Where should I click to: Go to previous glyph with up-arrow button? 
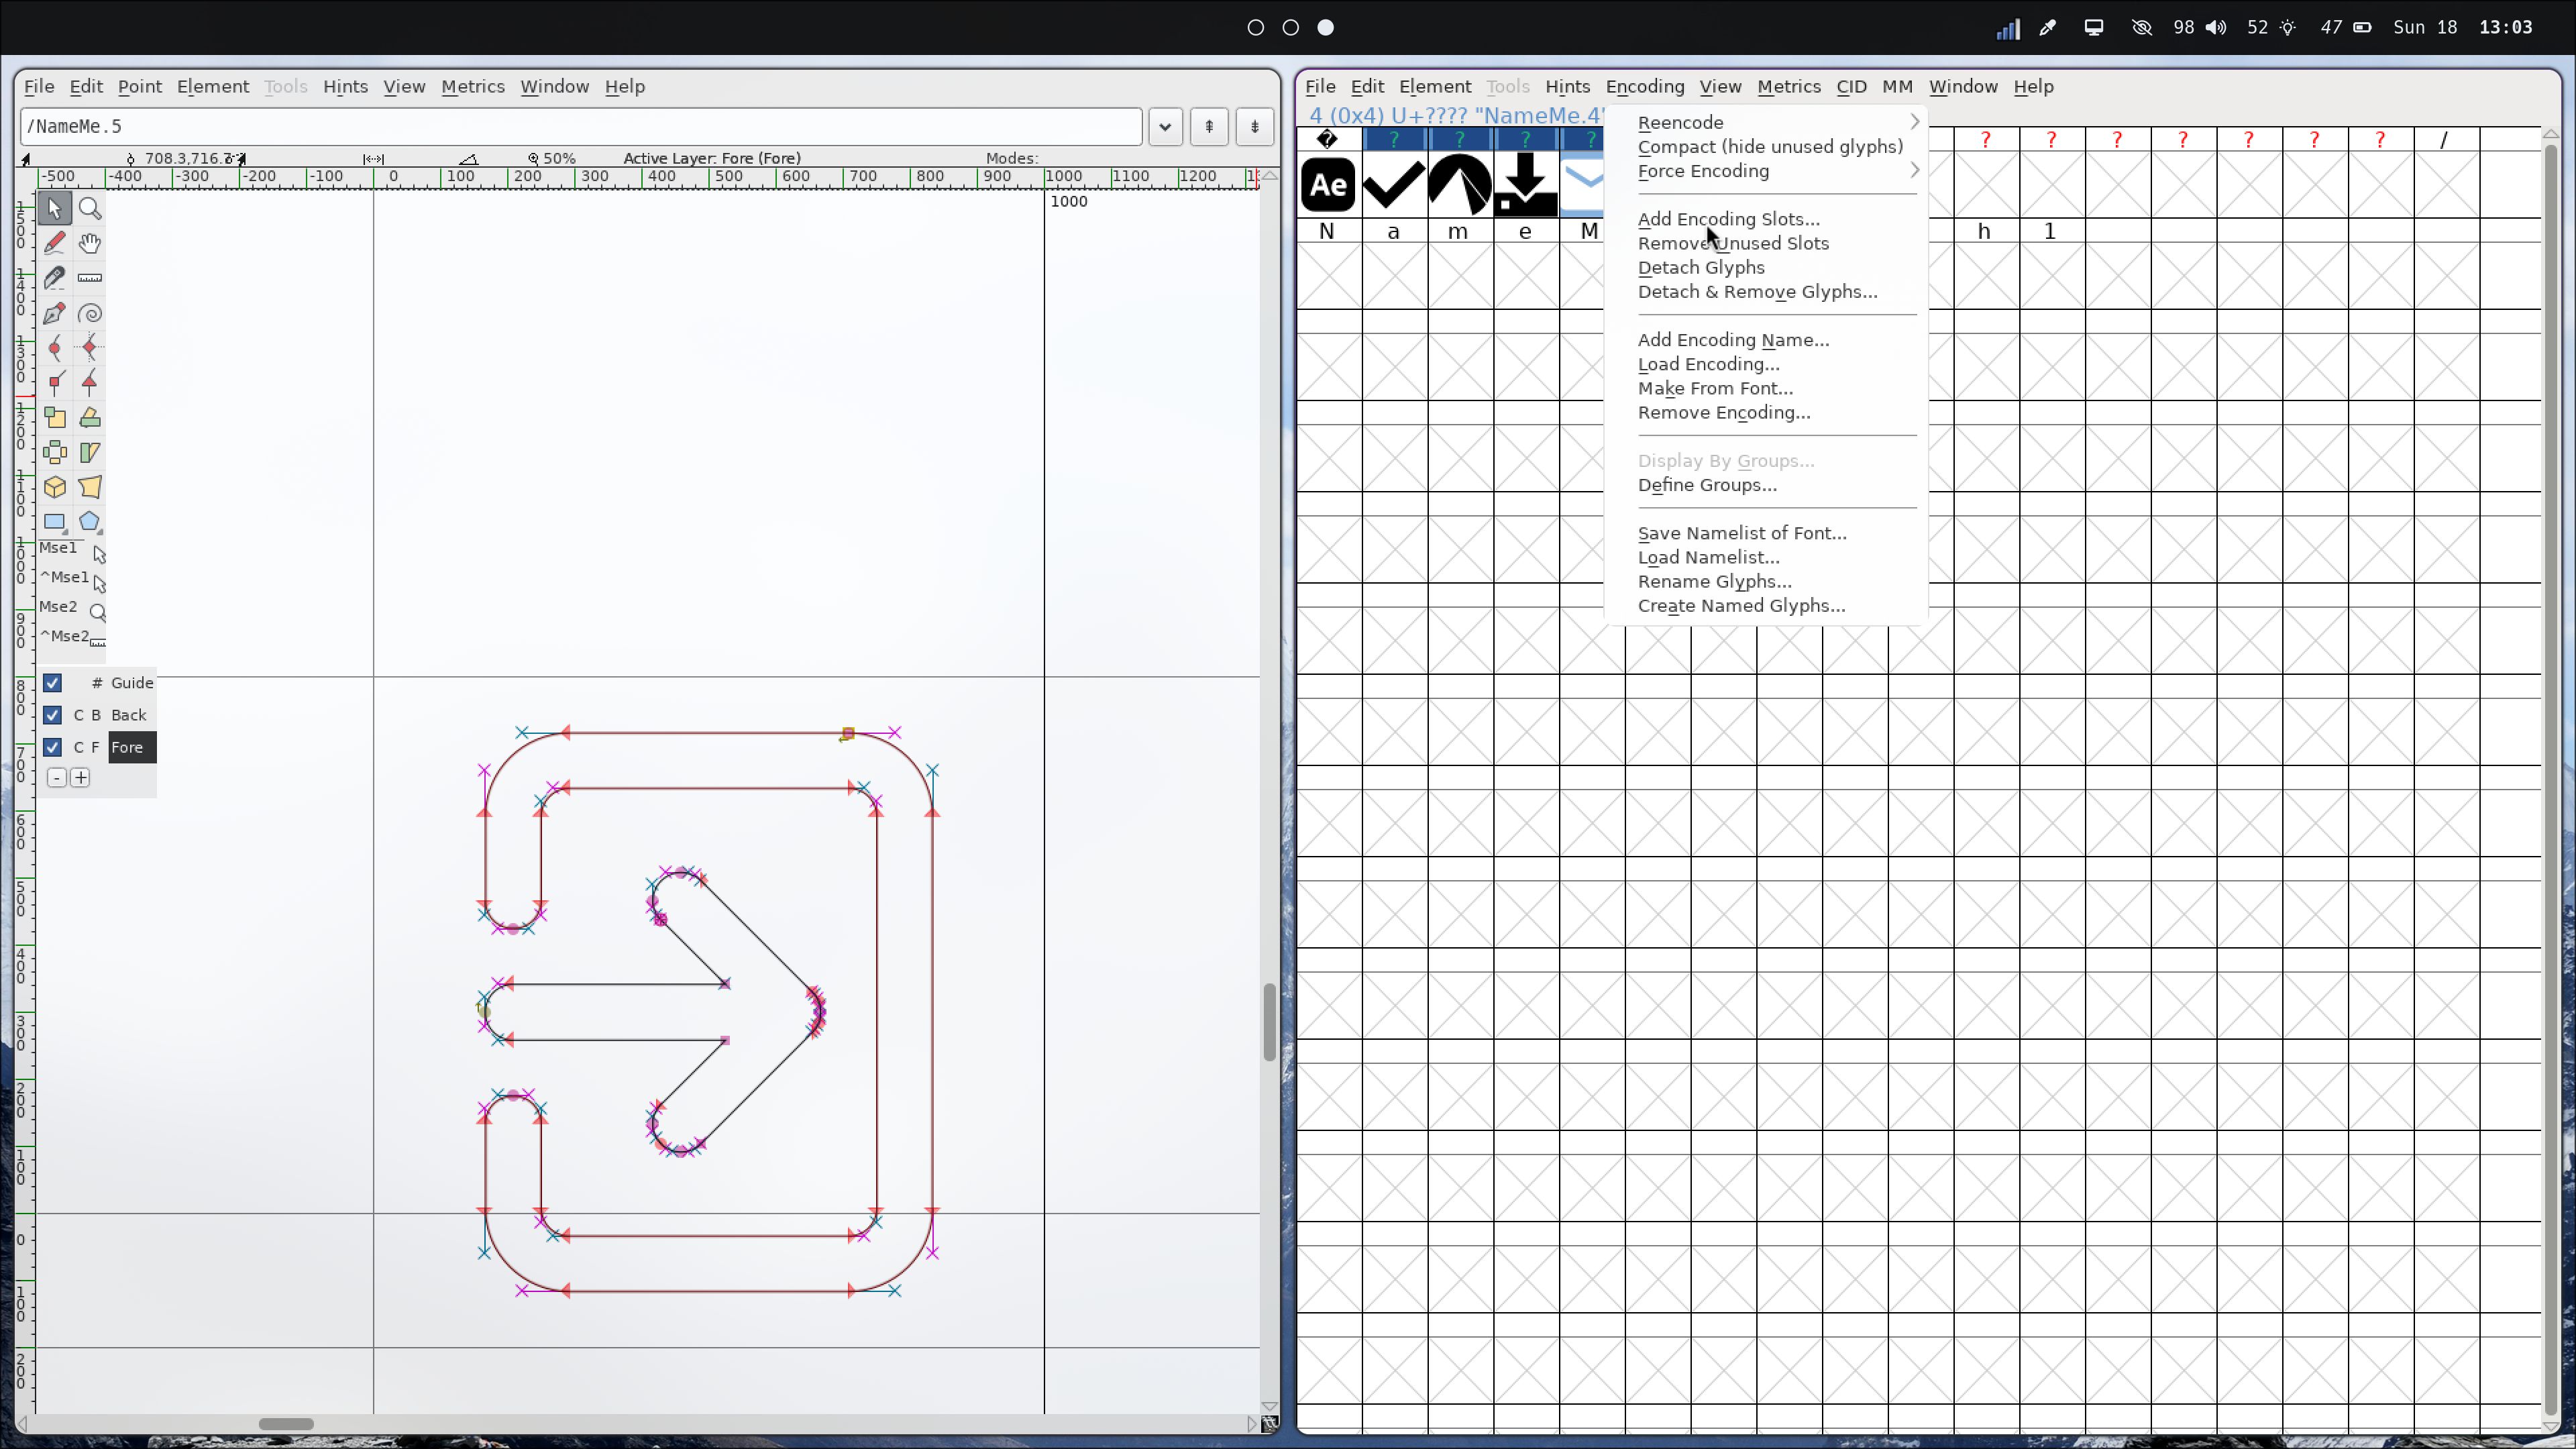[x=1209, y=127]
